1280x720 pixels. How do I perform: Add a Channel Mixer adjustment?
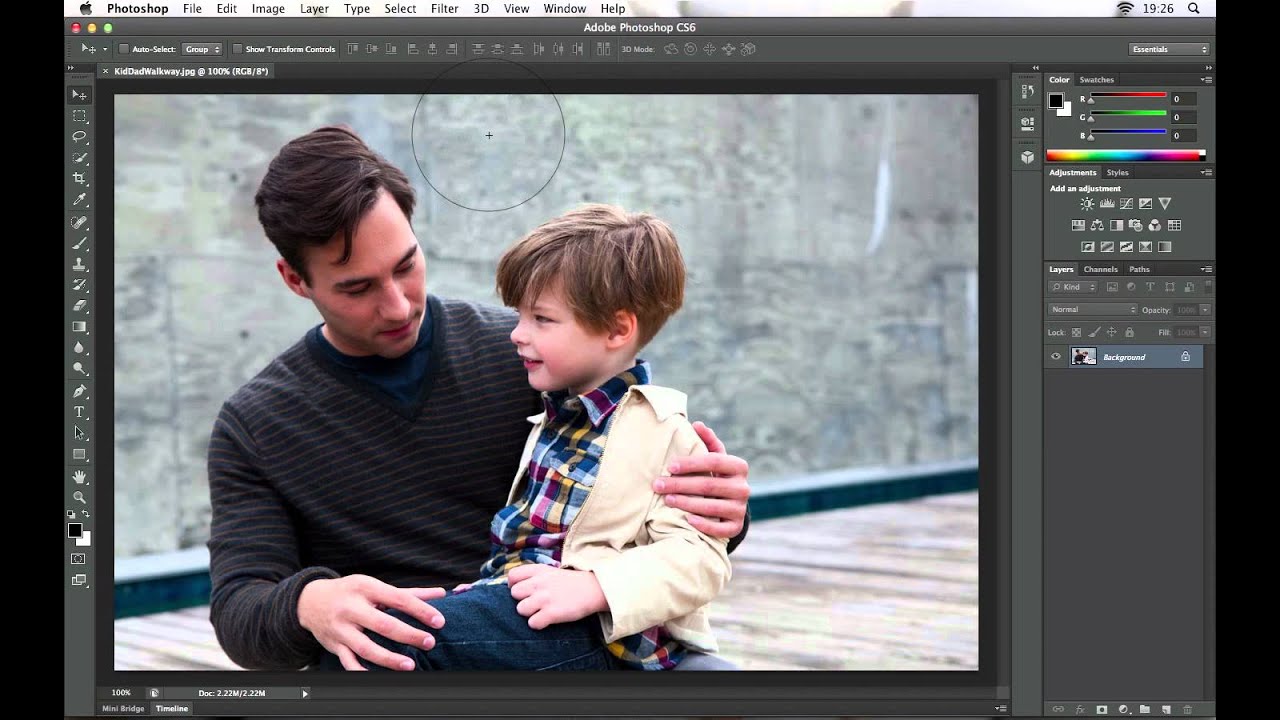point(1155,225)
